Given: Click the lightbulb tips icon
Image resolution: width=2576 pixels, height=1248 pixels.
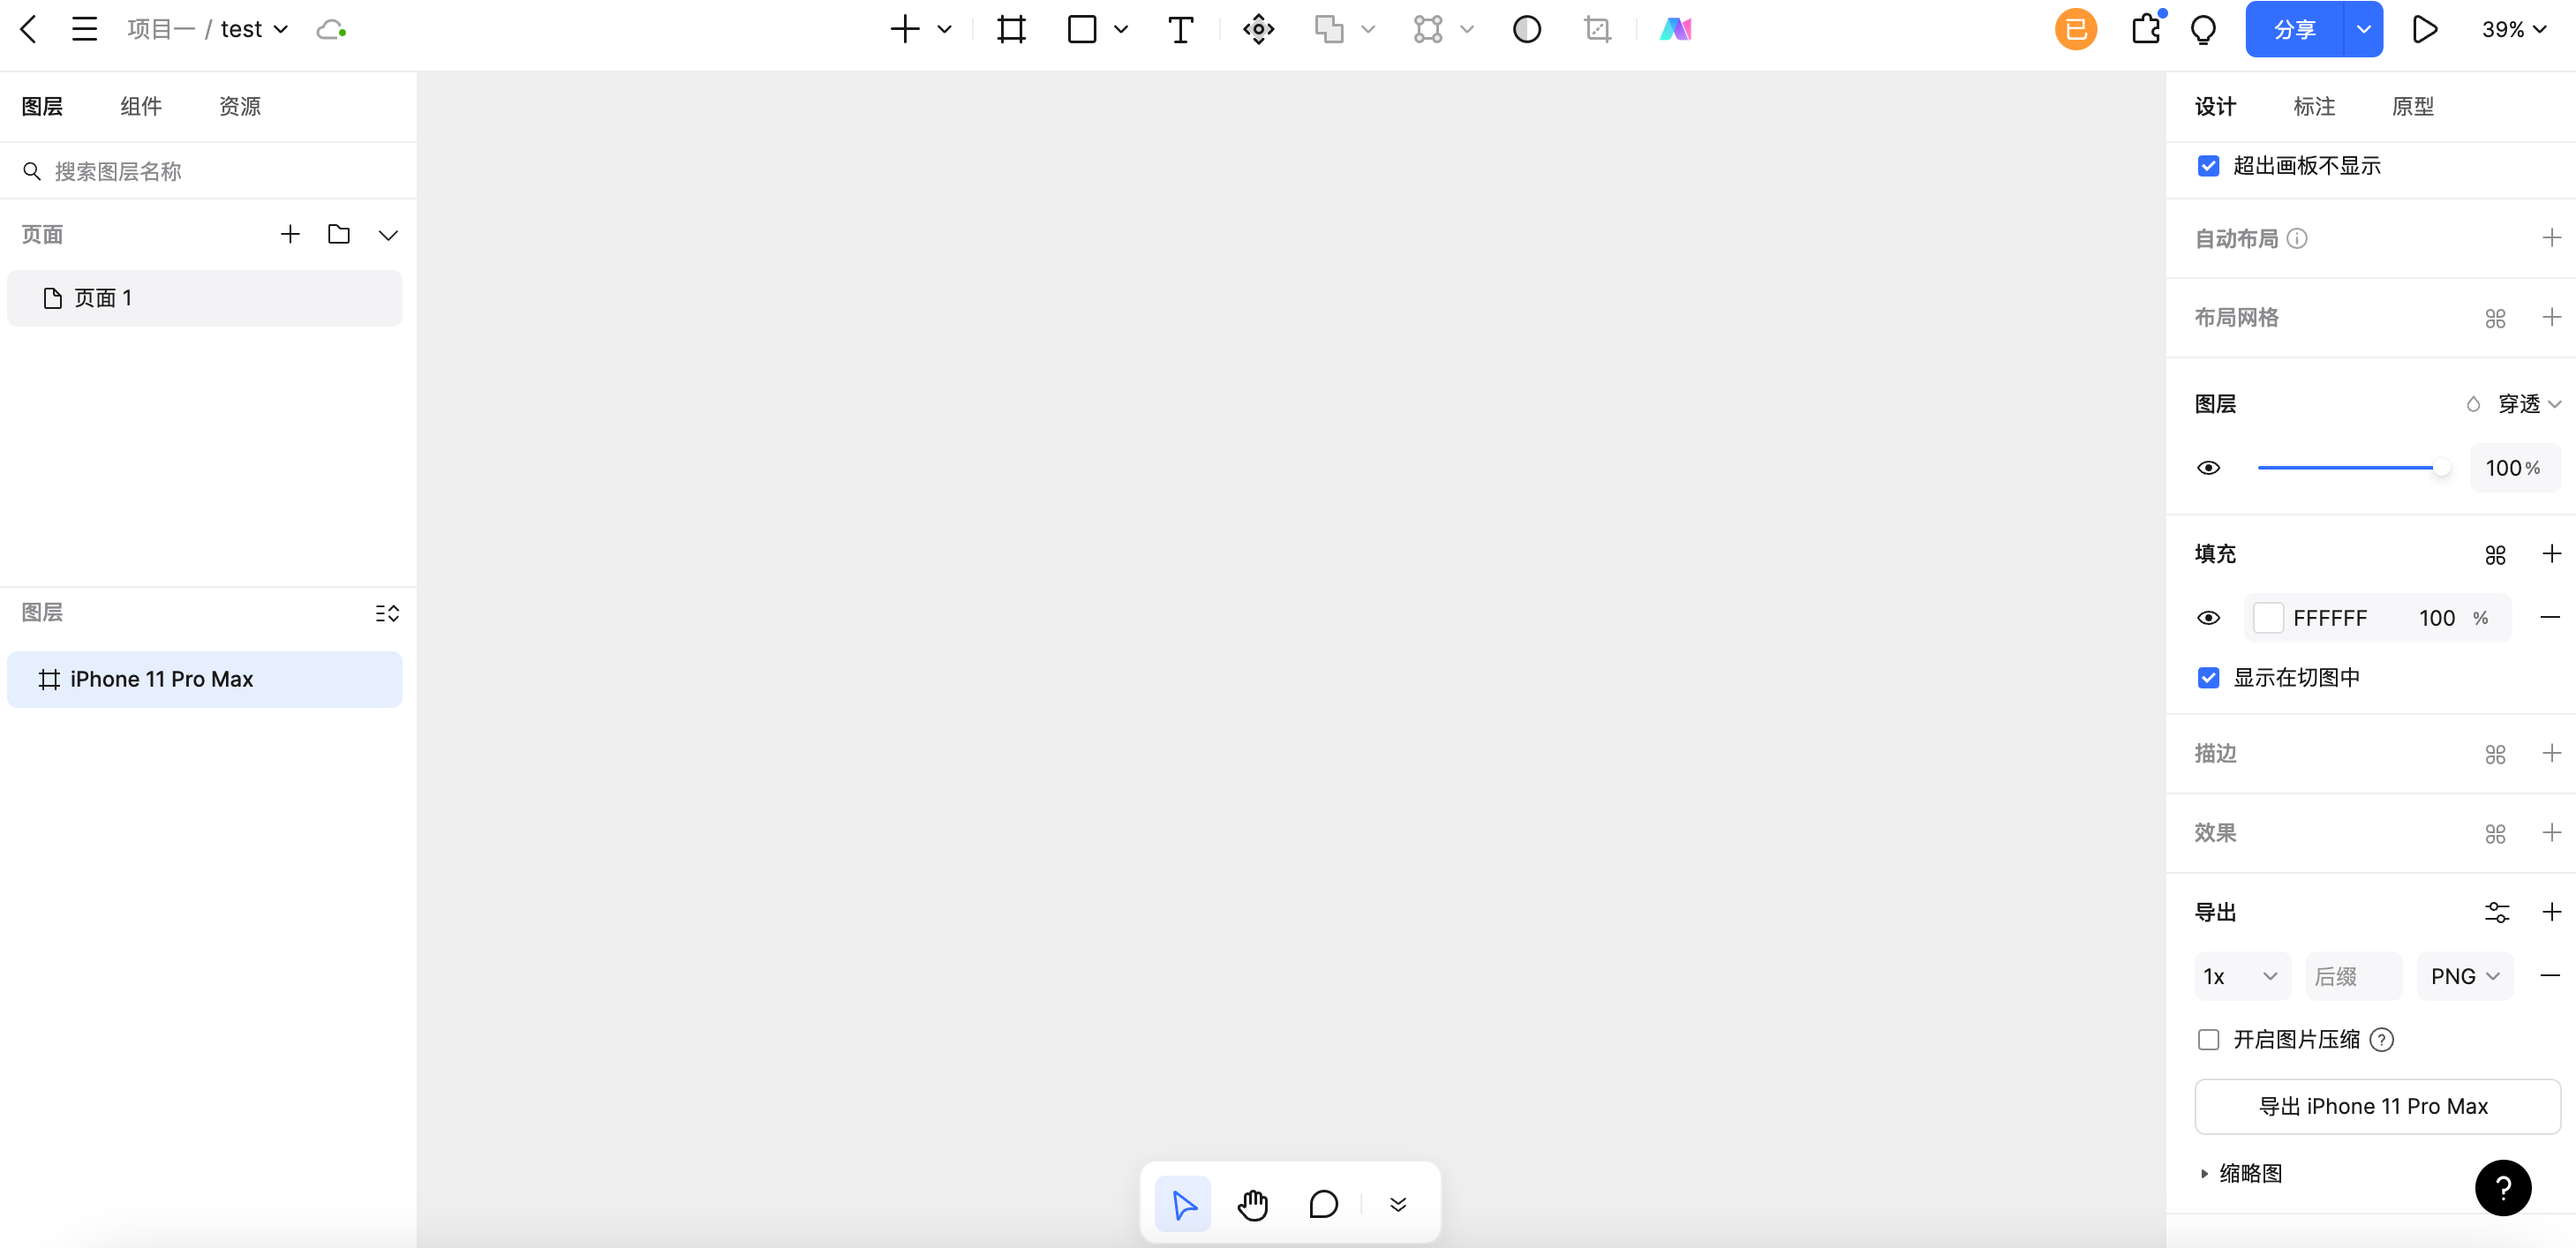Looking at the screenshot, I should point(2203,29).
